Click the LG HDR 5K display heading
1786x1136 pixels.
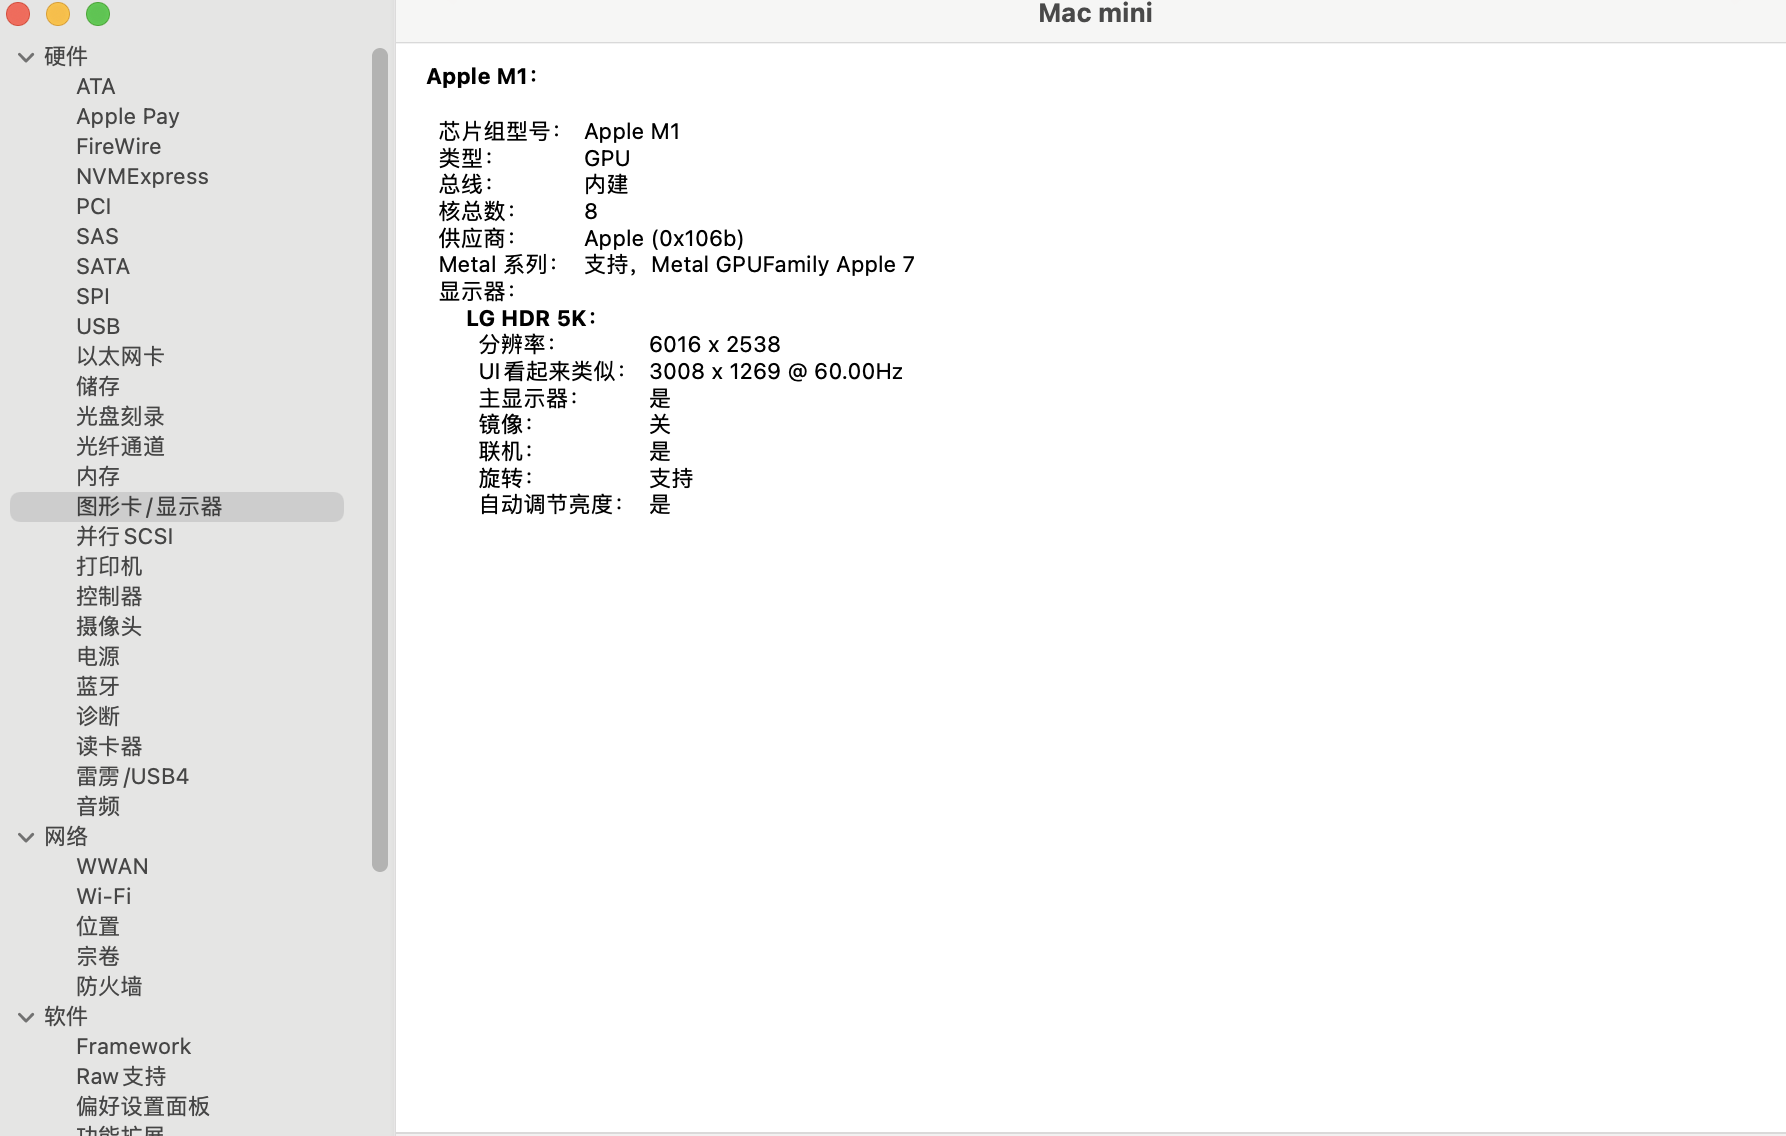click(531, 318)
